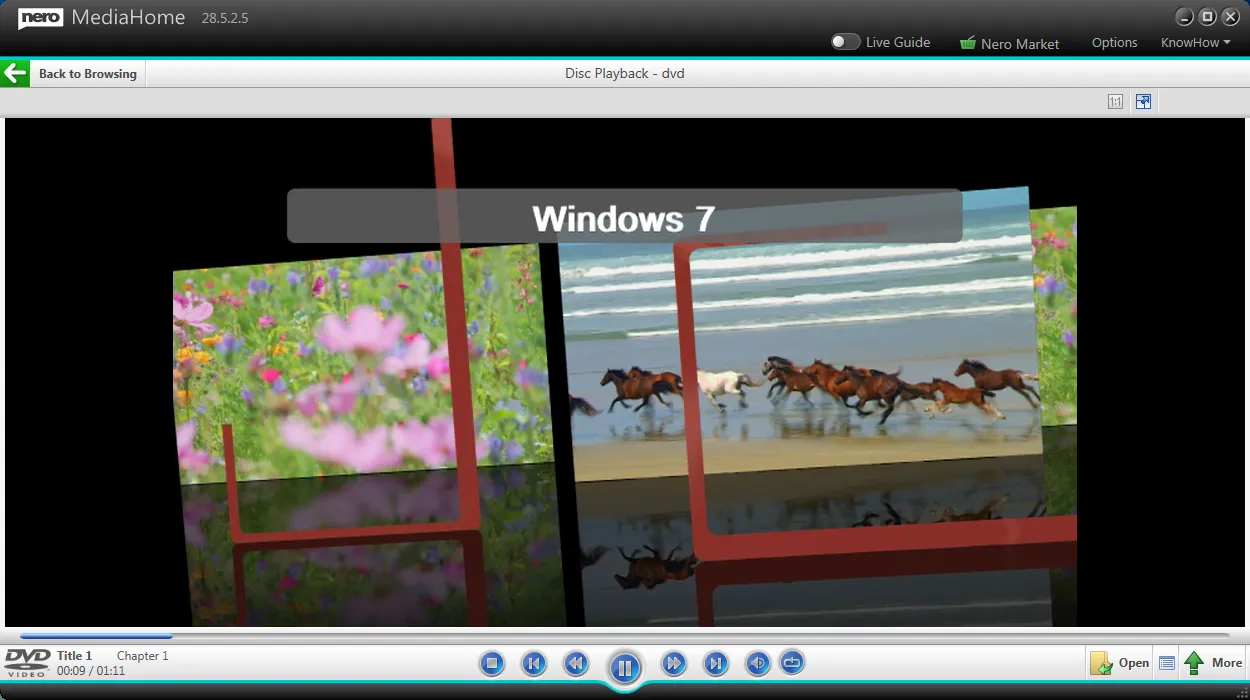Stop the DVD playback
Image resolution: width=1250 pixels, height=700 pixels.
coord(492,663)
